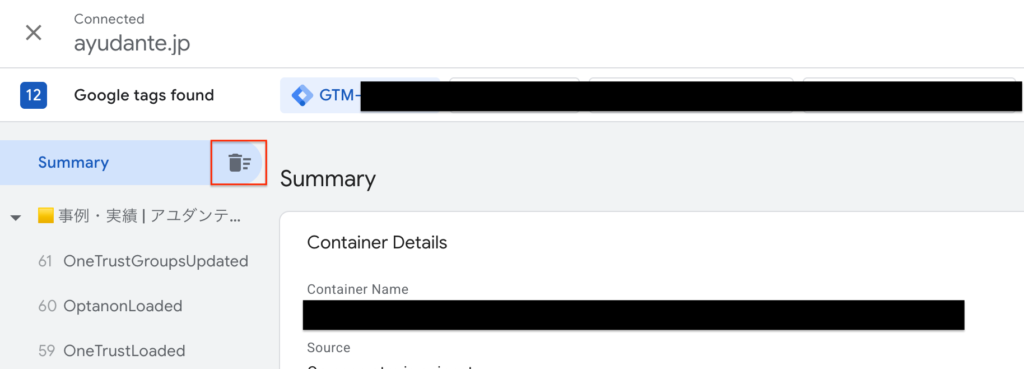Click the Container Name field label
1024x369 pixels.
(358, 289)
